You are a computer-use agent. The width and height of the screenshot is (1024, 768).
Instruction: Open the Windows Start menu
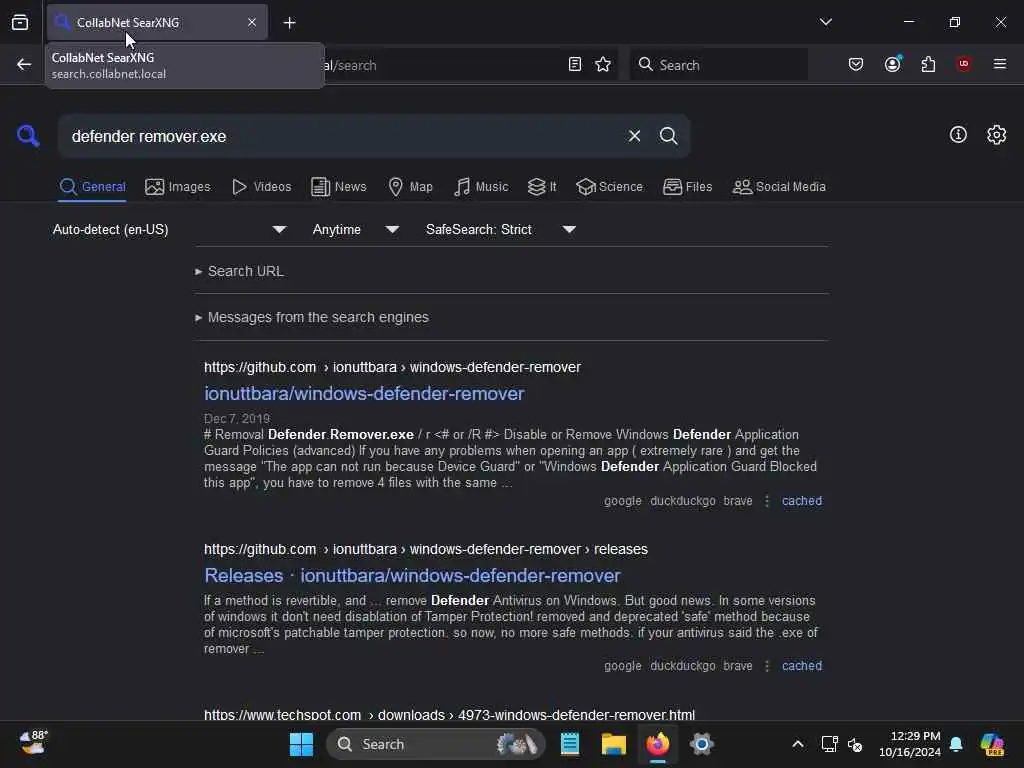coord(301,744)
